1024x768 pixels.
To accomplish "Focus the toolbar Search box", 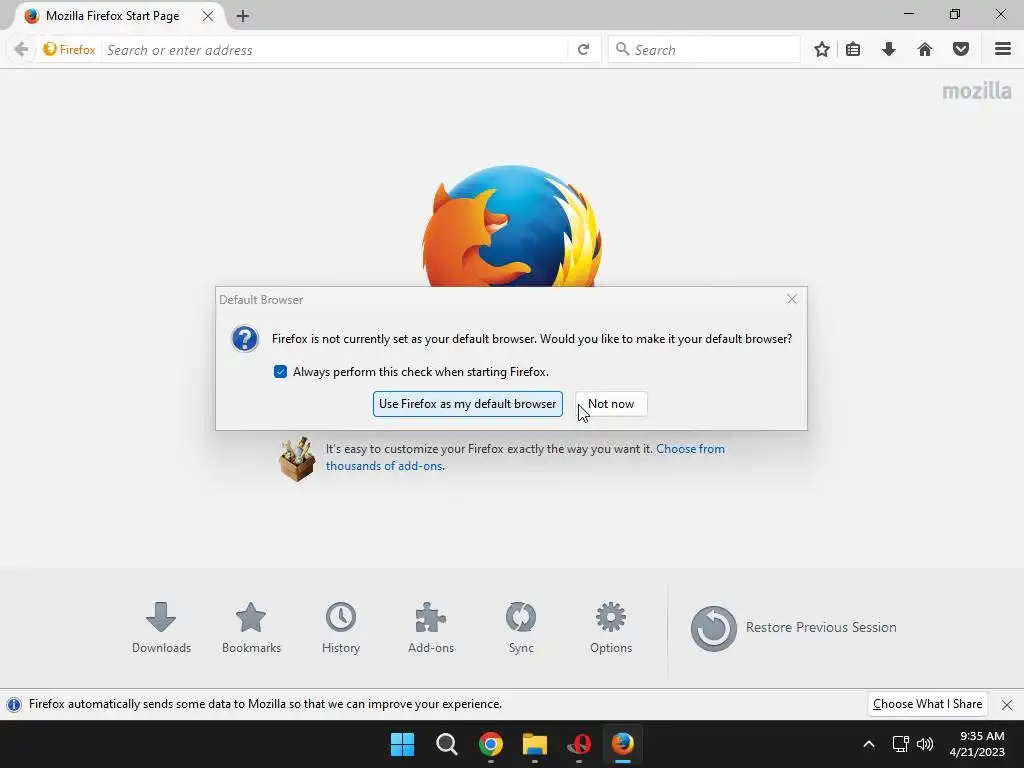I will [704, 50].
